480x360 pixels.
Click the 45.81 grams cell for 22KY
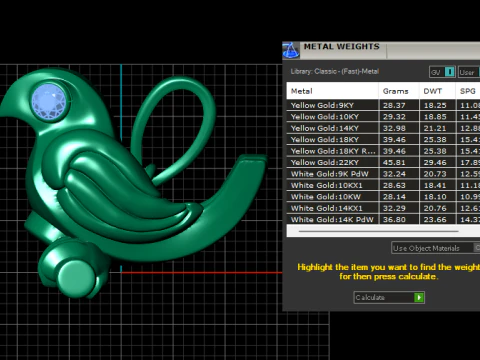point(399,162)
